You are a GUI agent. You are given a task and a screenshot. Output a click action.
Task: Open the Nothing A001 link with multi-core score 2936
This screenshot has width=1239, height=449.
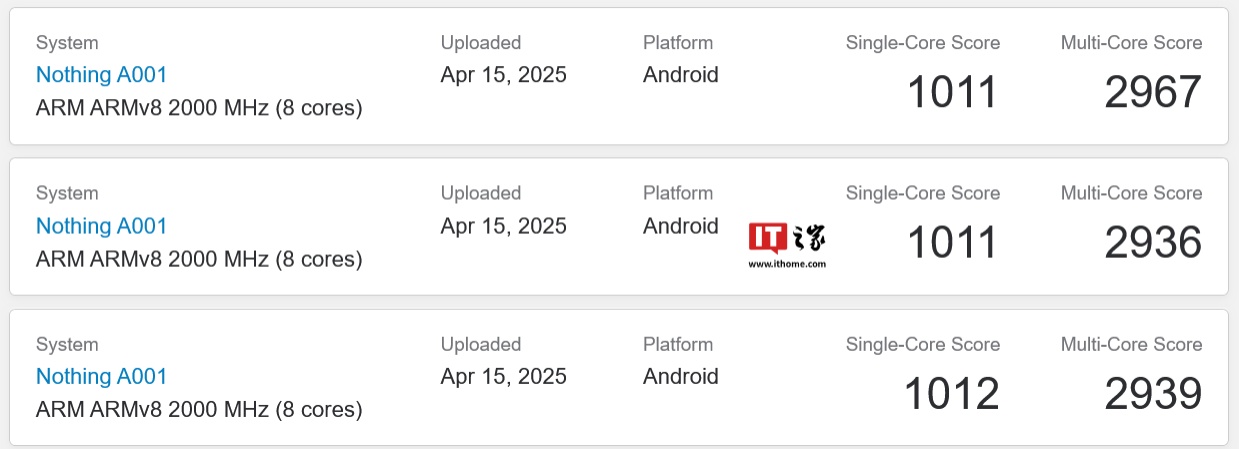[x=101, y=226]
